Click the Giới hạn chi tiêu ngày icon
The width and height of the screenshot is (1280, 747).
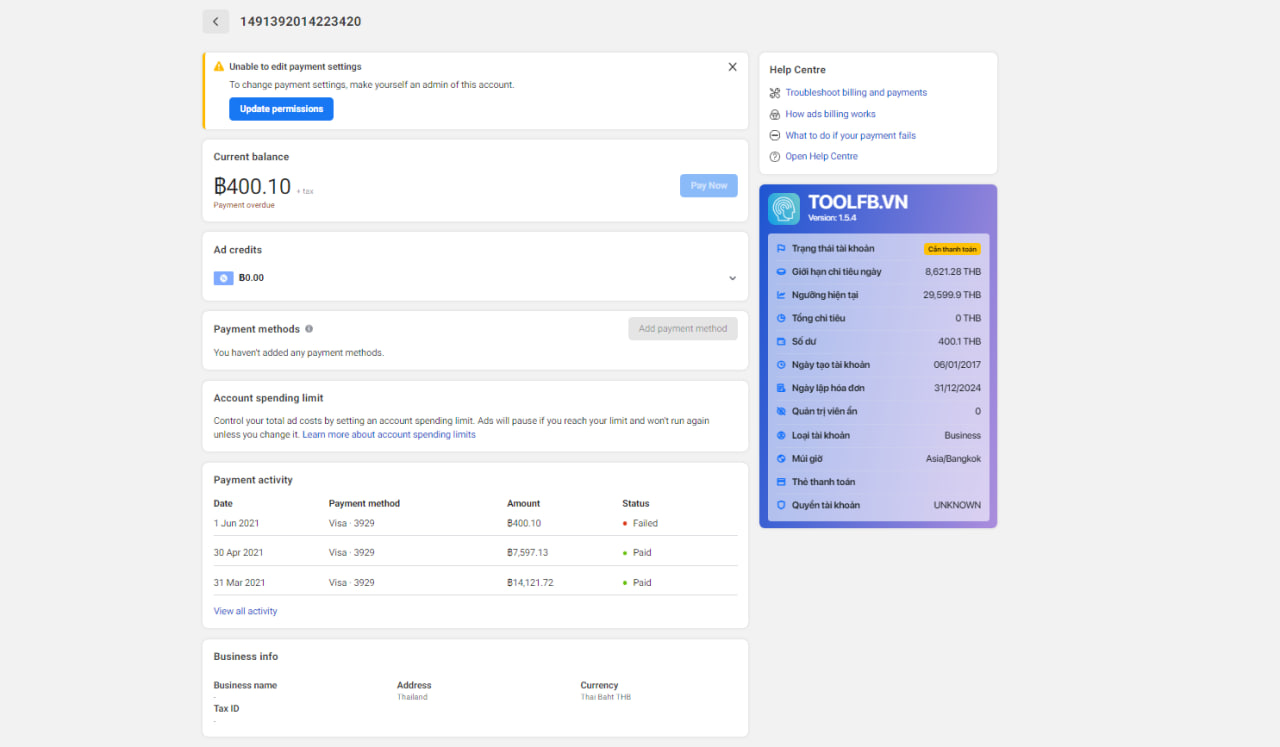click(x=781, y=272)
